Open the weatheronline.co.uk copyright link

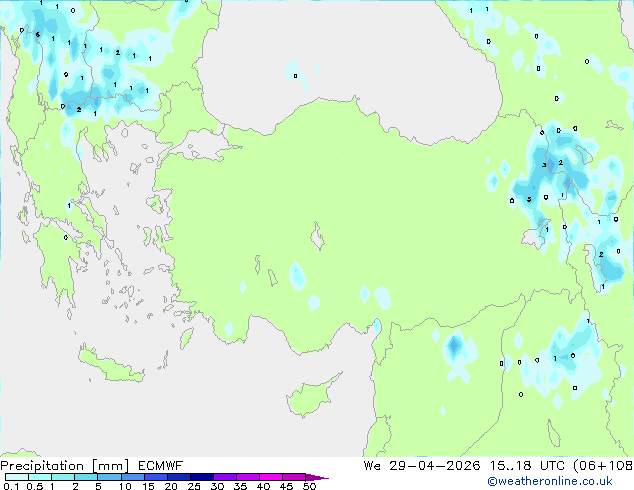(x=549, y=481)
